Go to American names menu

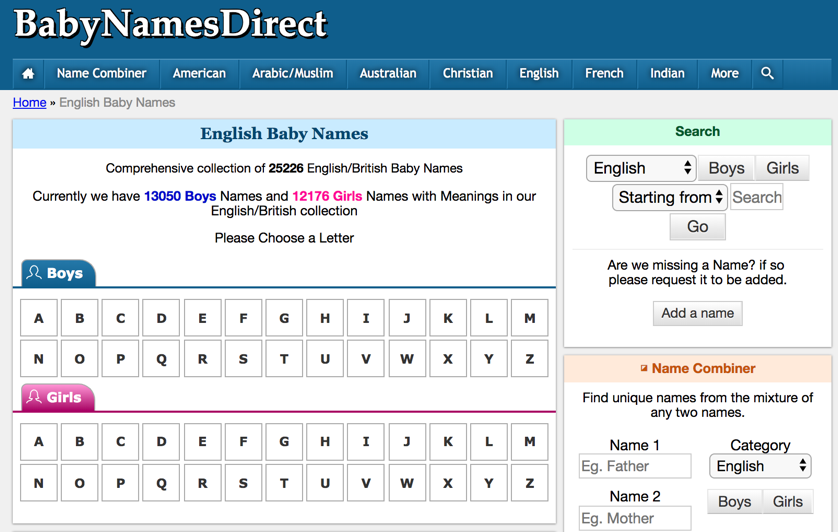click(x=199, y=74)
